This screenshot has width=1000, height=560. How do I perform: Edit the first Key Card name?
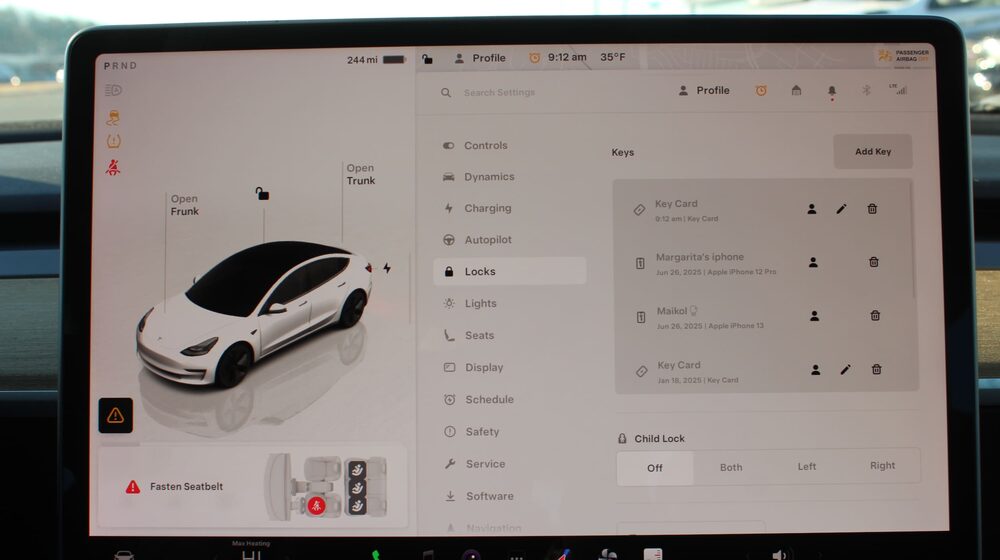[841, 209]
